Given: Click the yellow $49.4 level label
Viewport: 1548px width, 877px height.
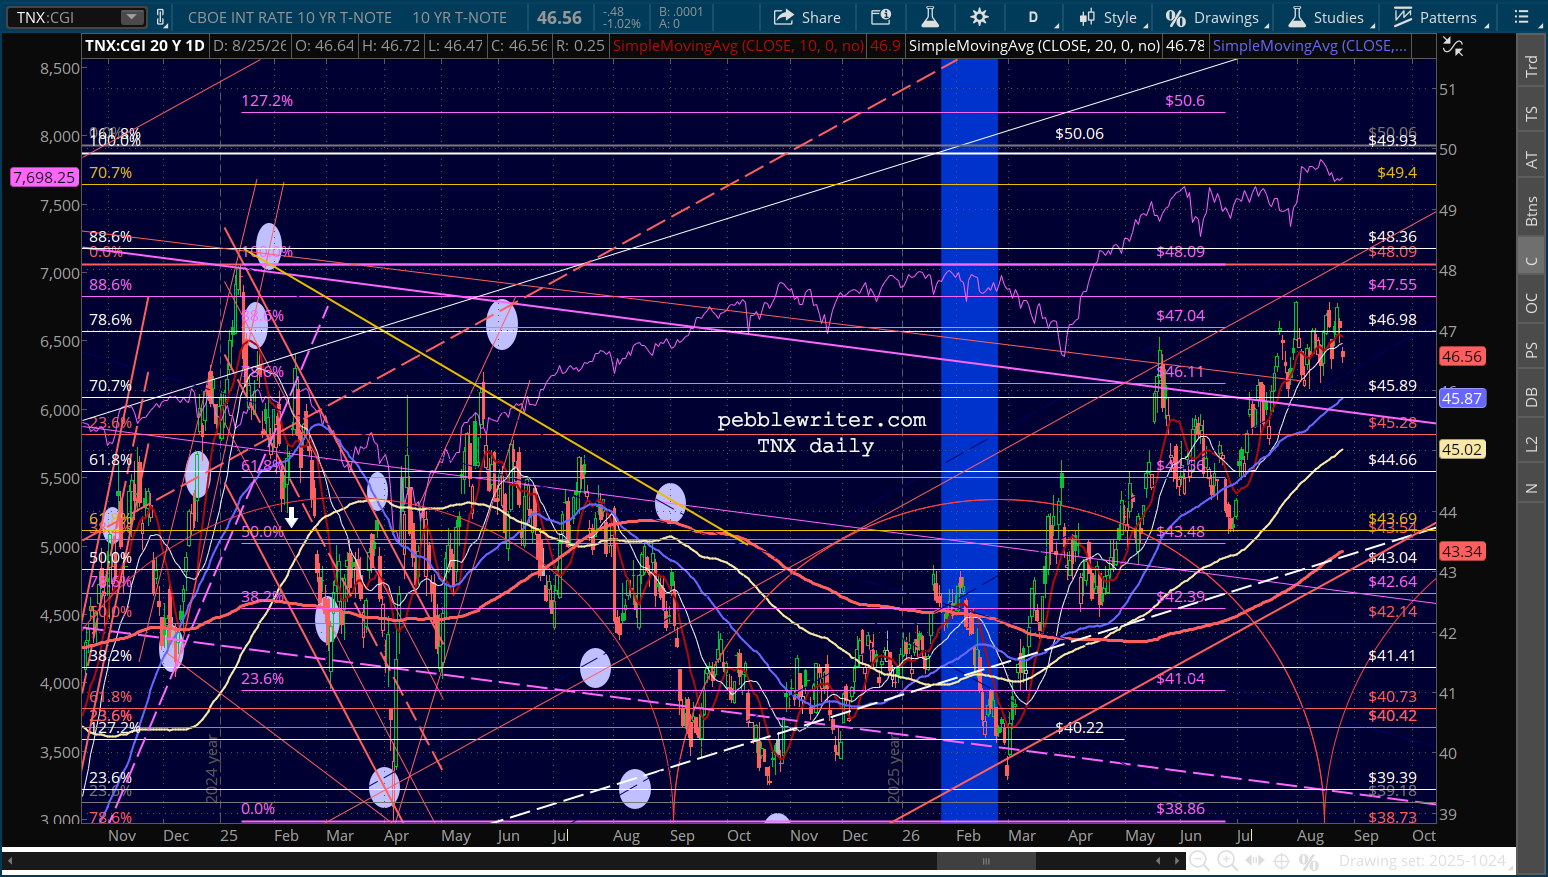Looking at the screenshot, I should pos(1397,172).
